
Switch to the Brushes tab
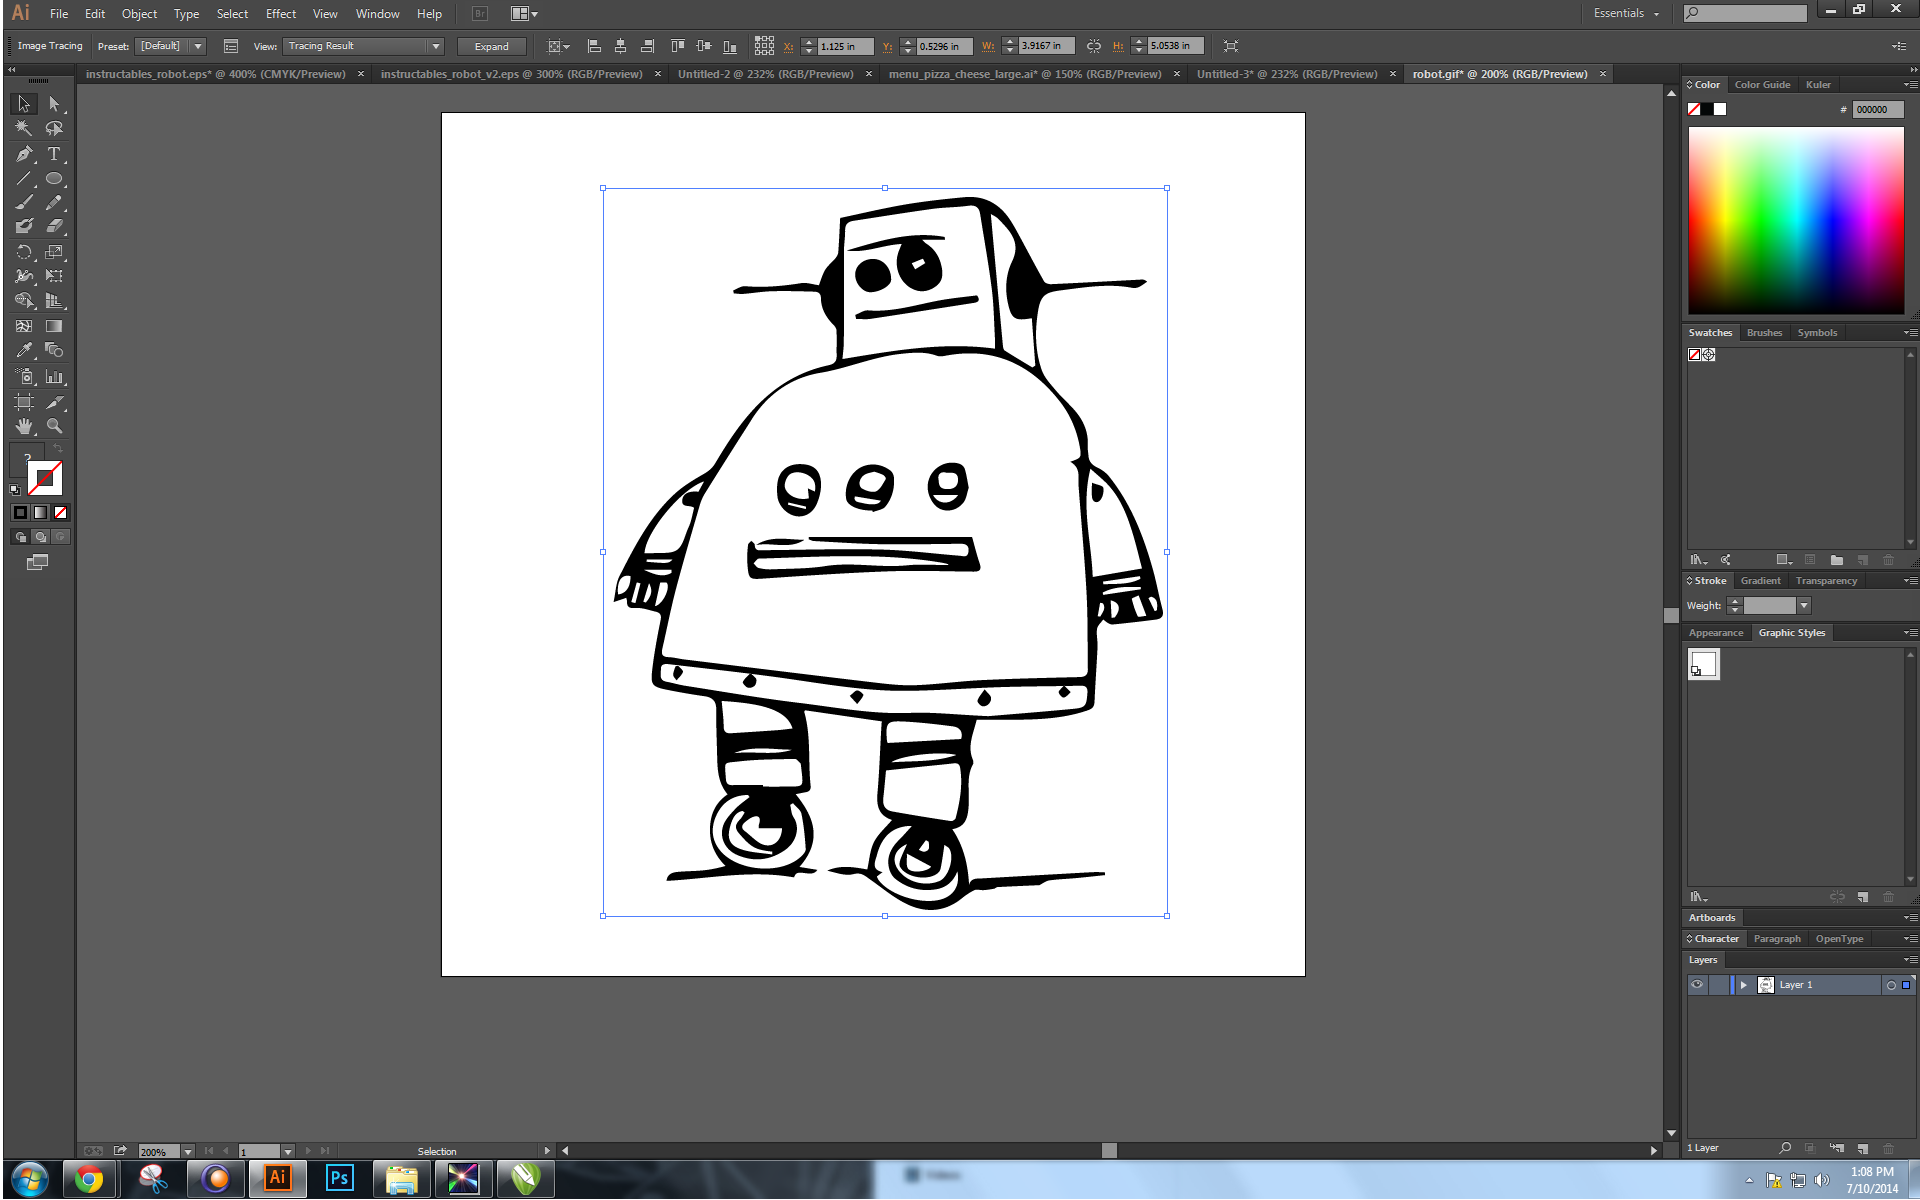point(1764,333)
